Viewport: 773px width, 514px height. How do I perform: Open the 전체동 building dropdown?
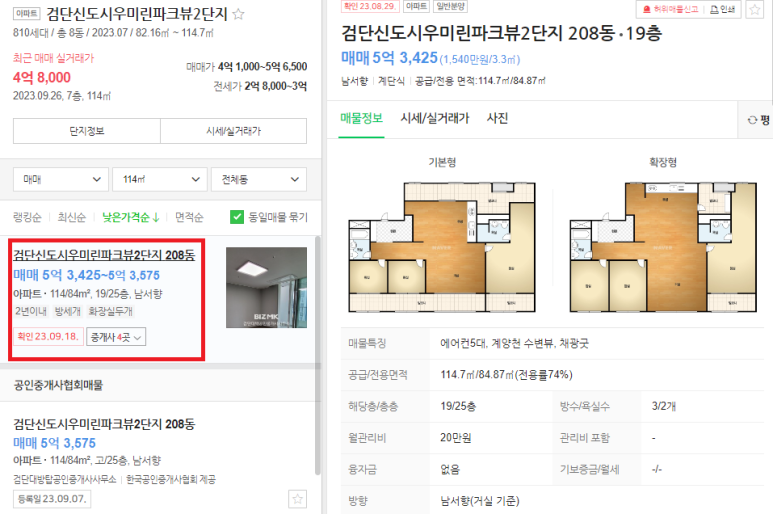point(259,179)
